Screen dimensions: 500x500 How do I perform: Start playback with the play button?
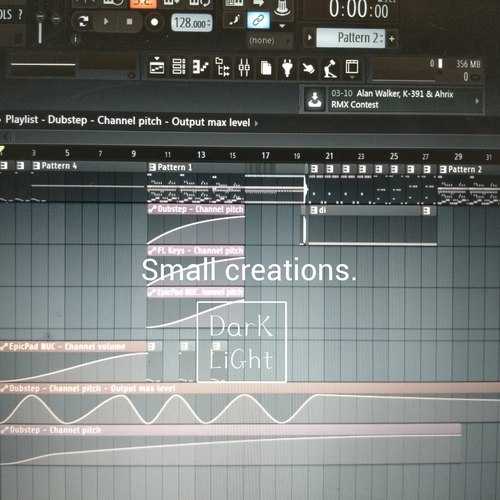coord(106,22)
